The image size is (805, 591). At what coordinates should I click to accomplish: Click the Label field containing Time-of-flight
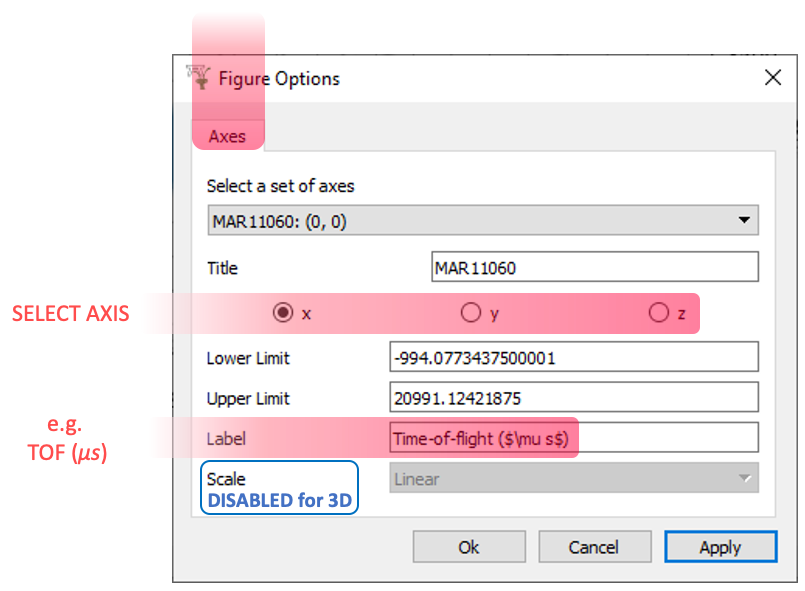point(573,437)
